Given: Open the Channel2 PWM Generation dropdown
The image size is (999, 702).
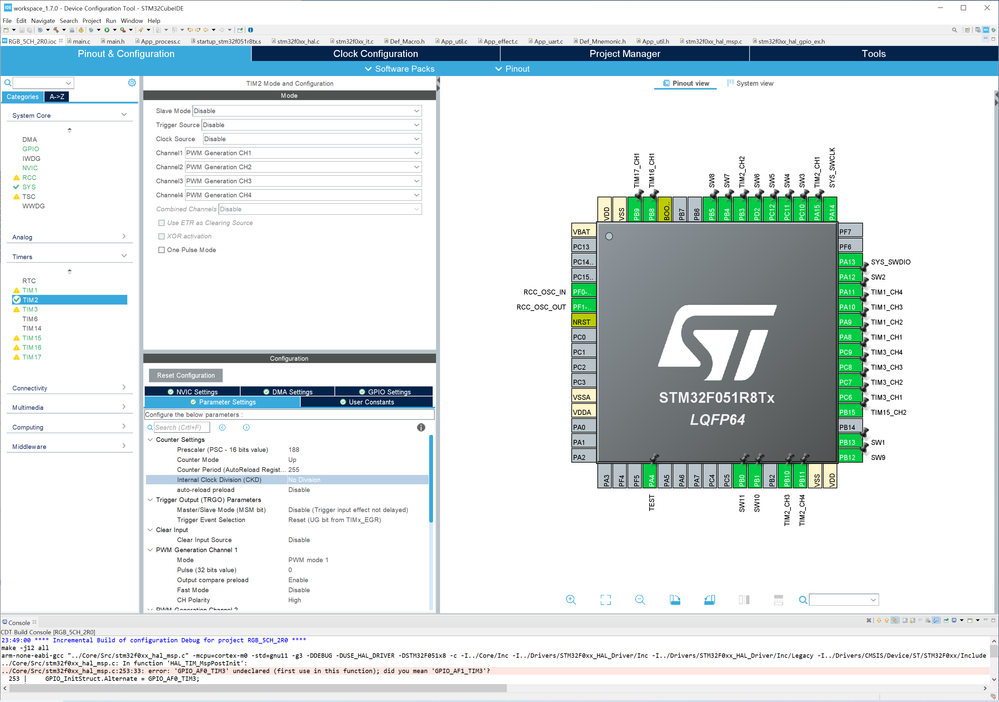Looking at the screenshot, I should (303, 167).
